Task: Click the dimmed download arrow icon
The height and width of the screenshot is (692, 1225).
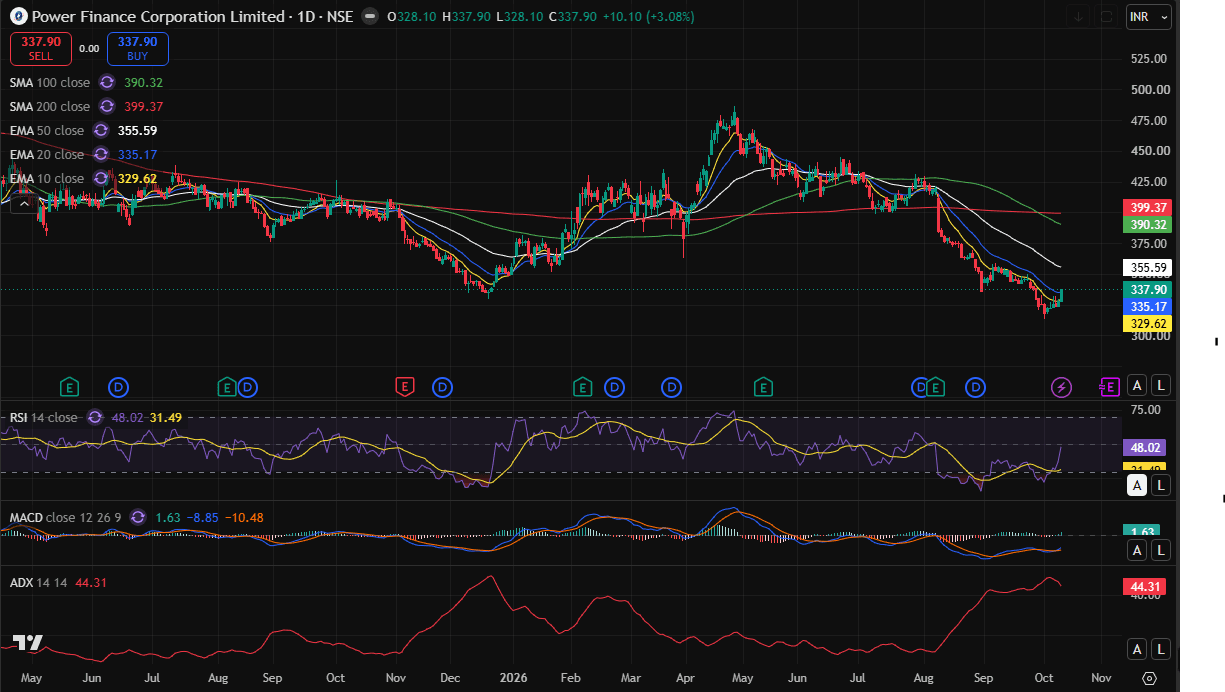Action: (1079, 17)
